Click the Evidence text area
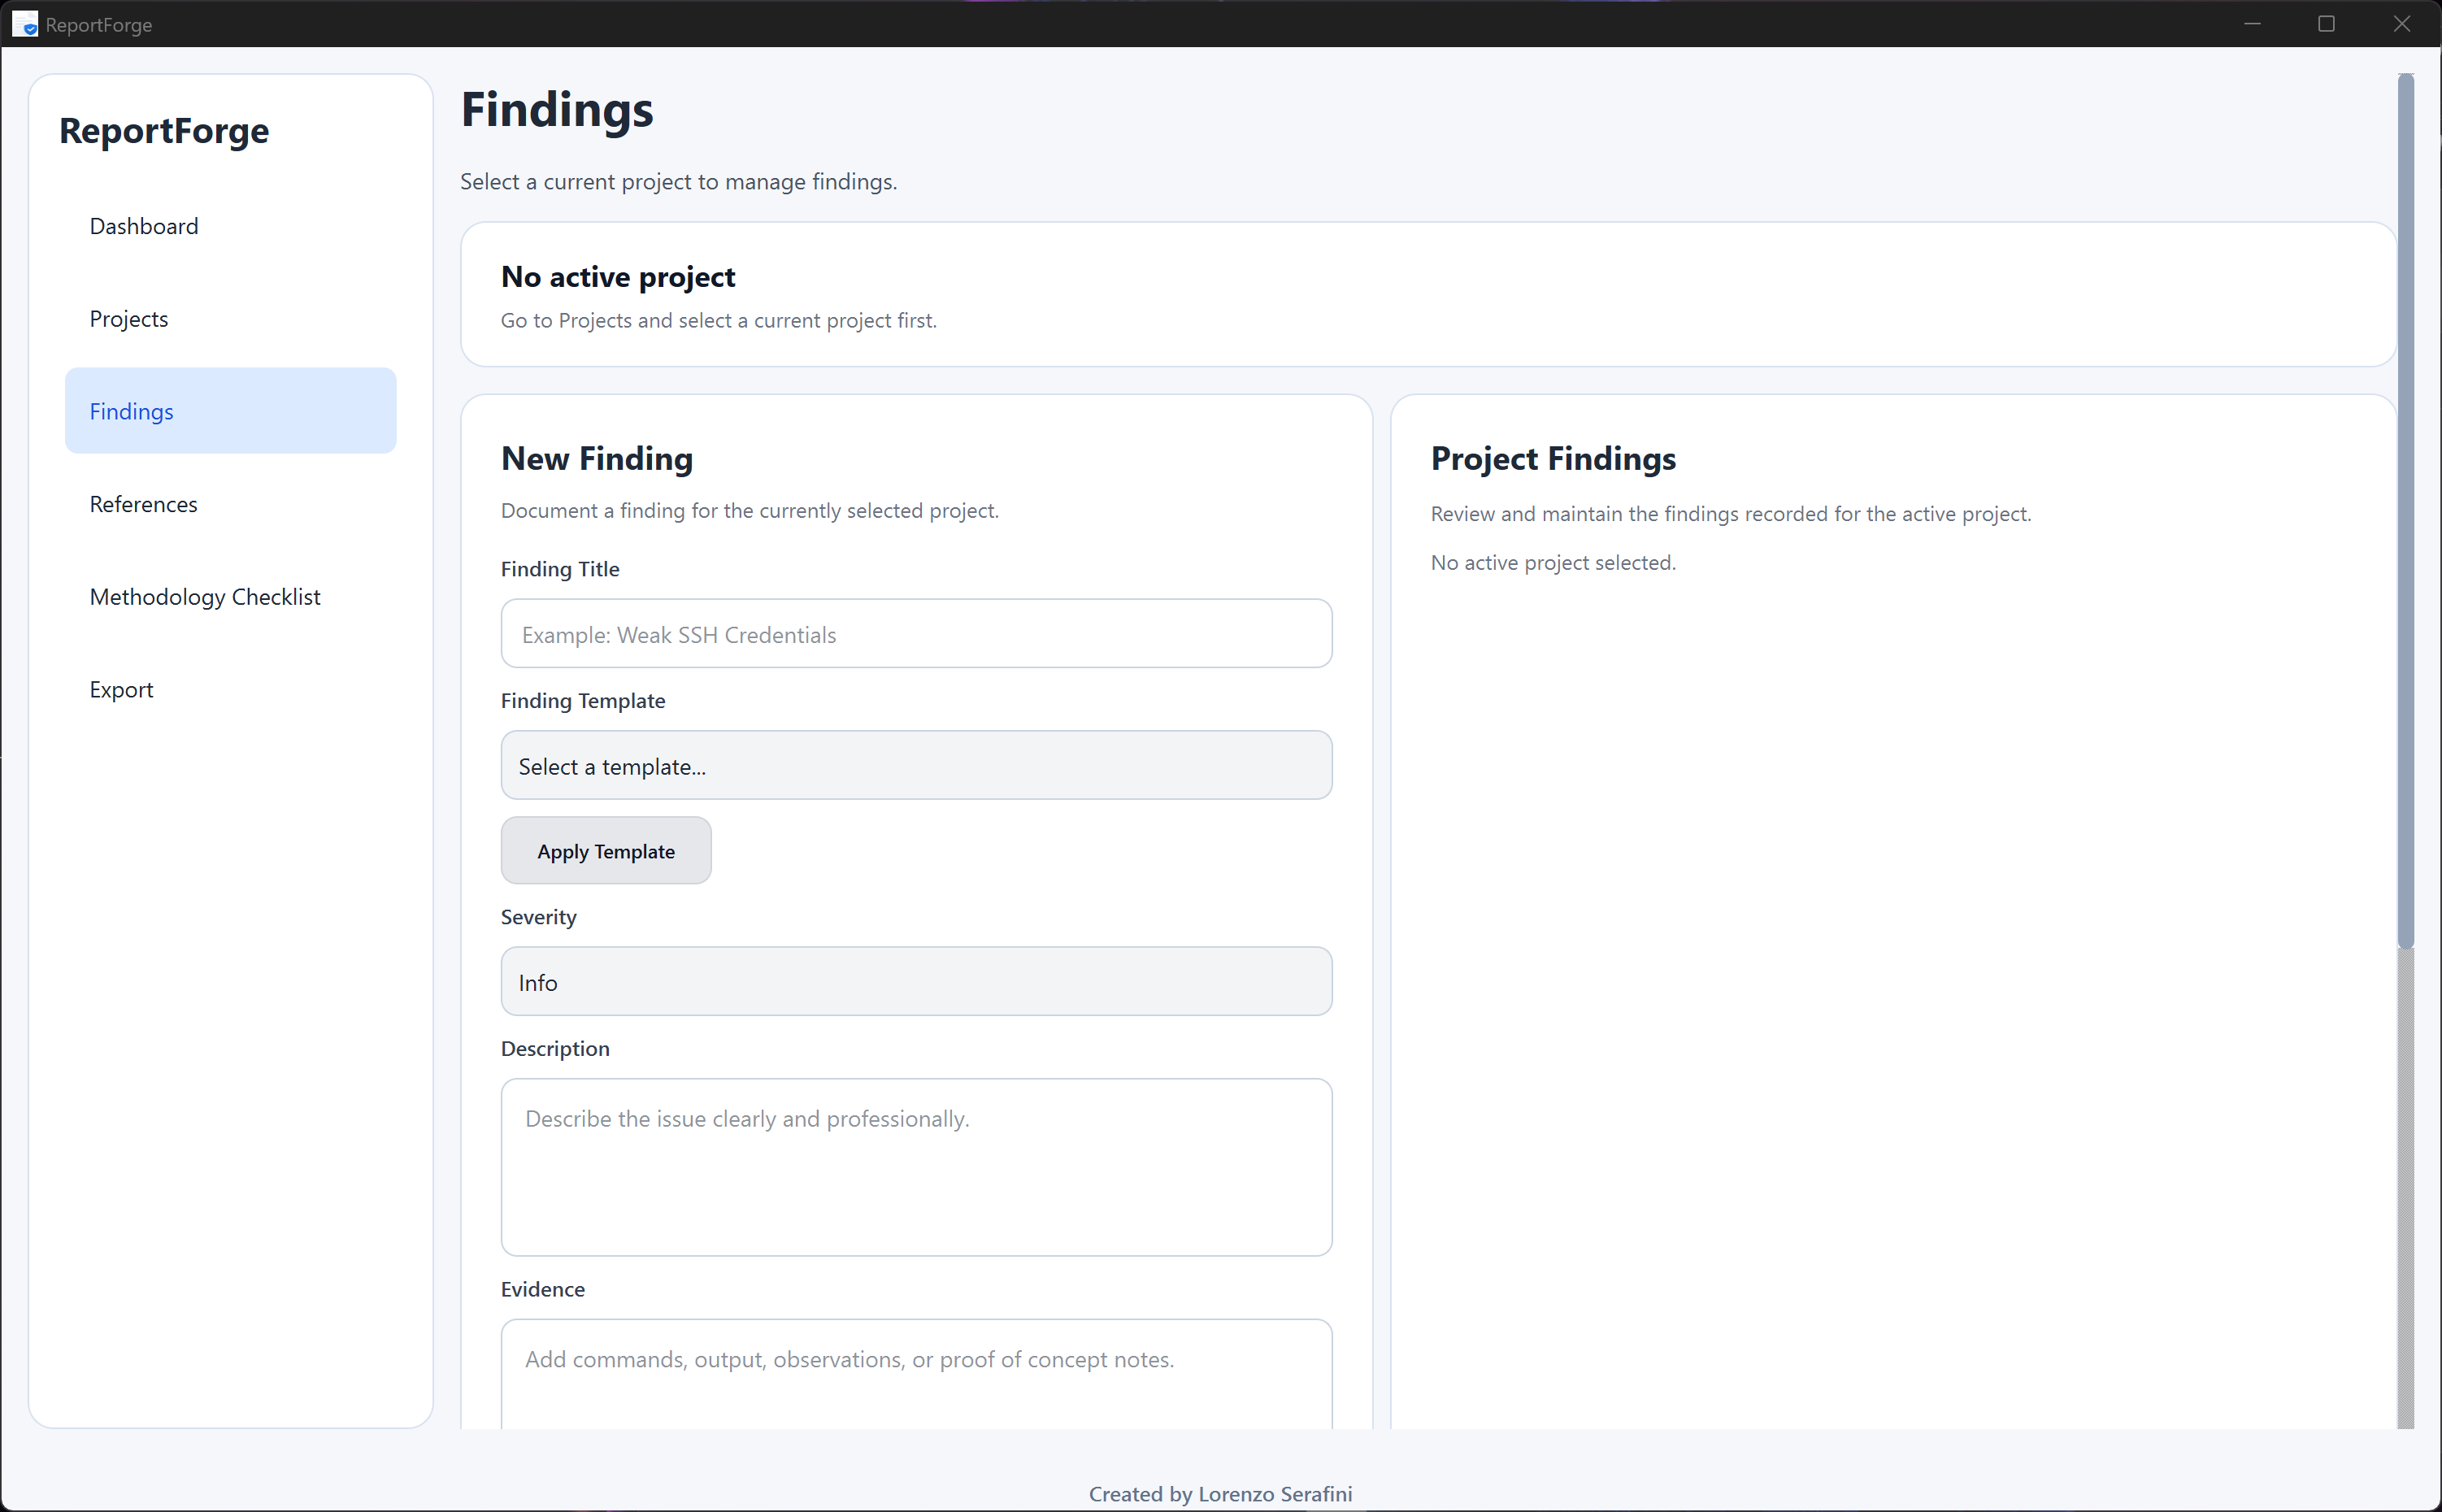 pos(915,1375)
